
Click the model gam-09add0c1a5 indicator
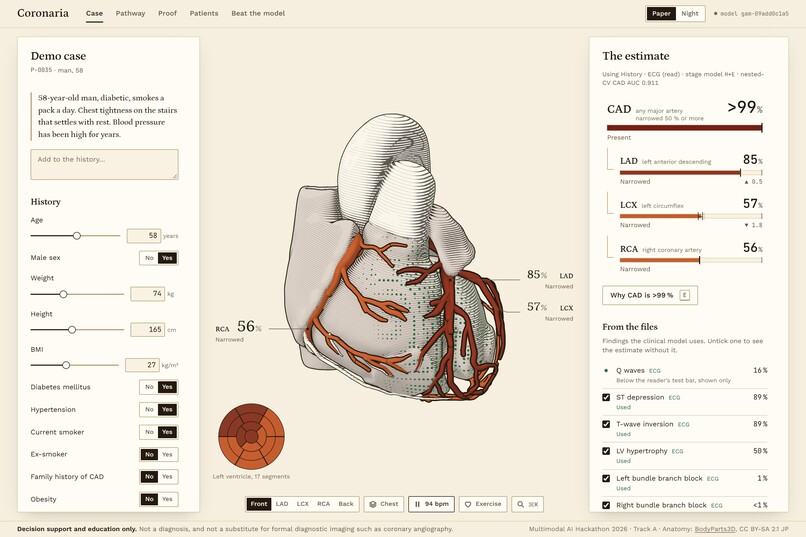[751, 14]
